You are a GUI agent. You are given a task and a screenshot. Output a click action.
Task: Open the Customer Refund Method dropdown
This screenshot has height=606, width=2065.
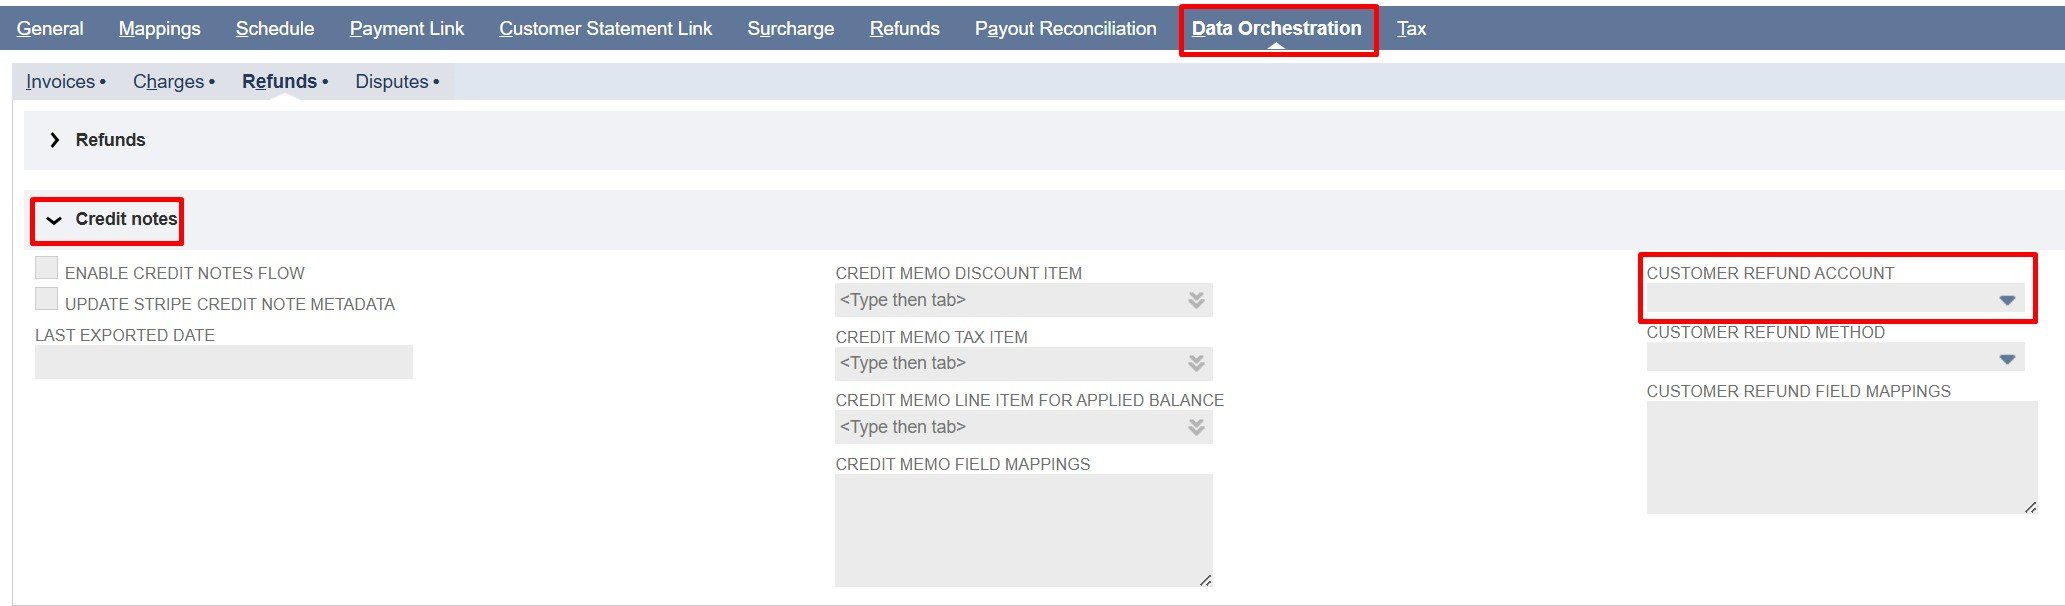(x=2006, y=359)
